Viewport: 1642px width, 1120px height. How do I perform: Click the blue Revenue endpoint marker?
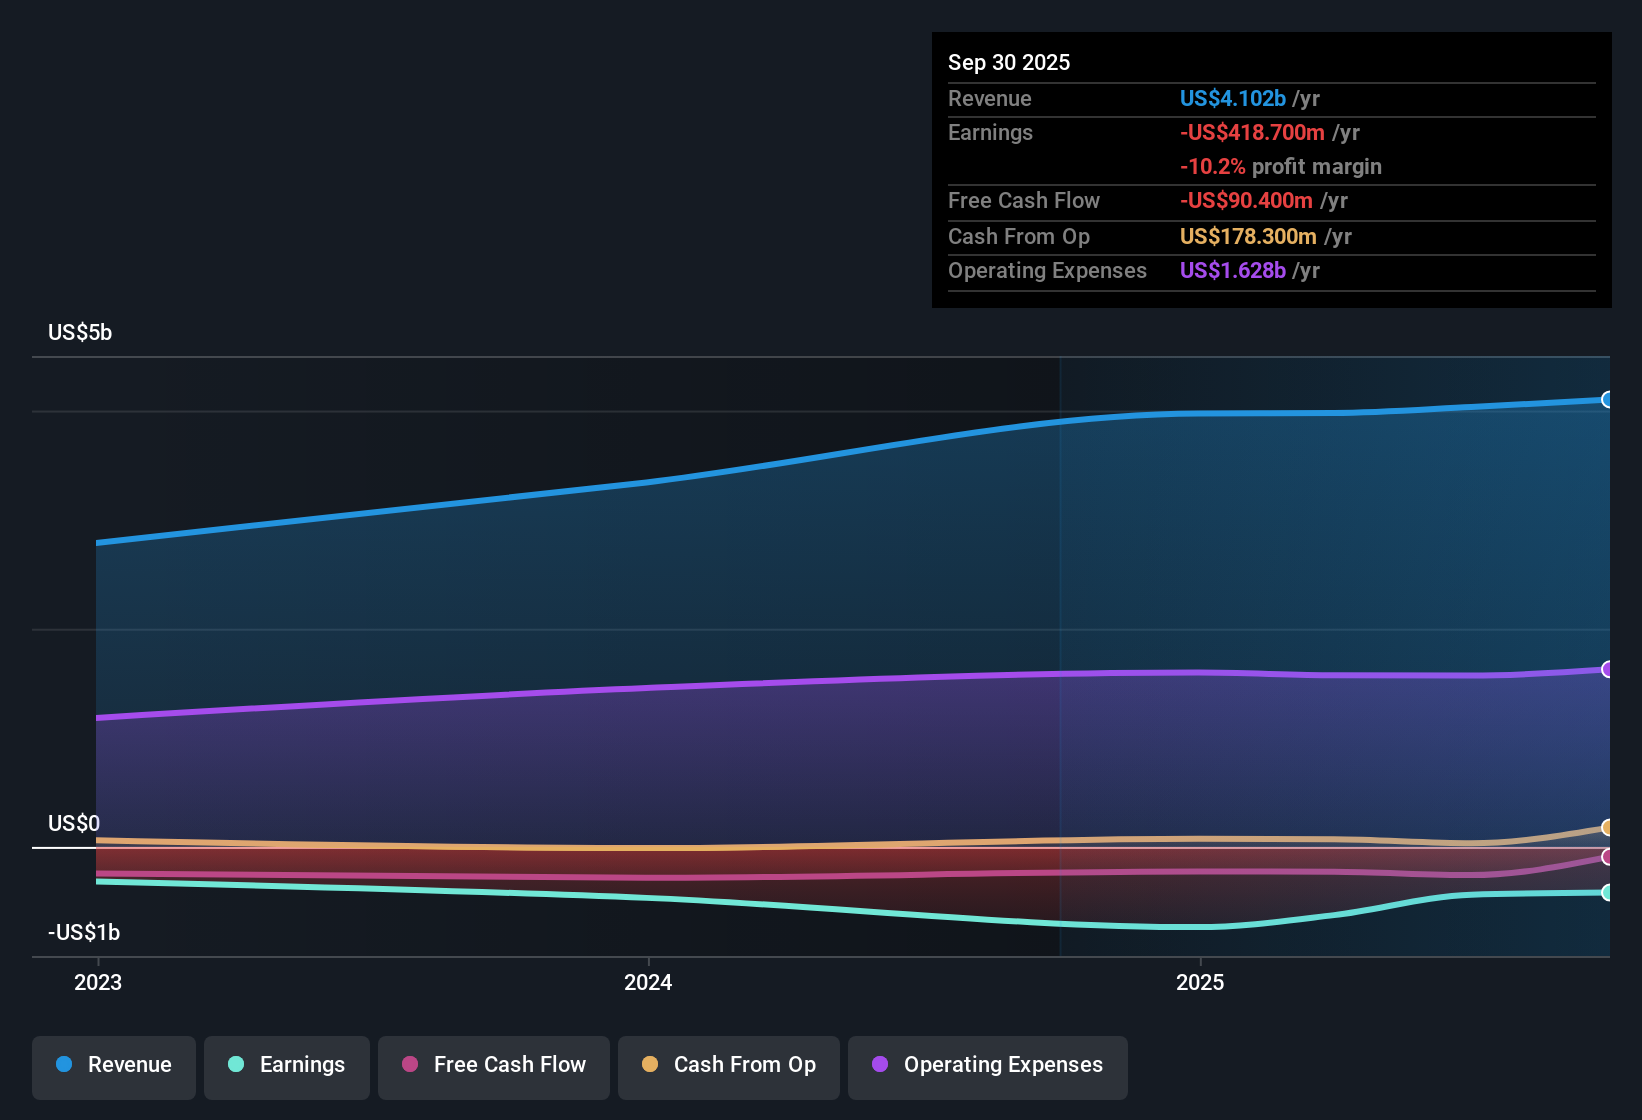pyautogui.click(x=1607, y=400)
